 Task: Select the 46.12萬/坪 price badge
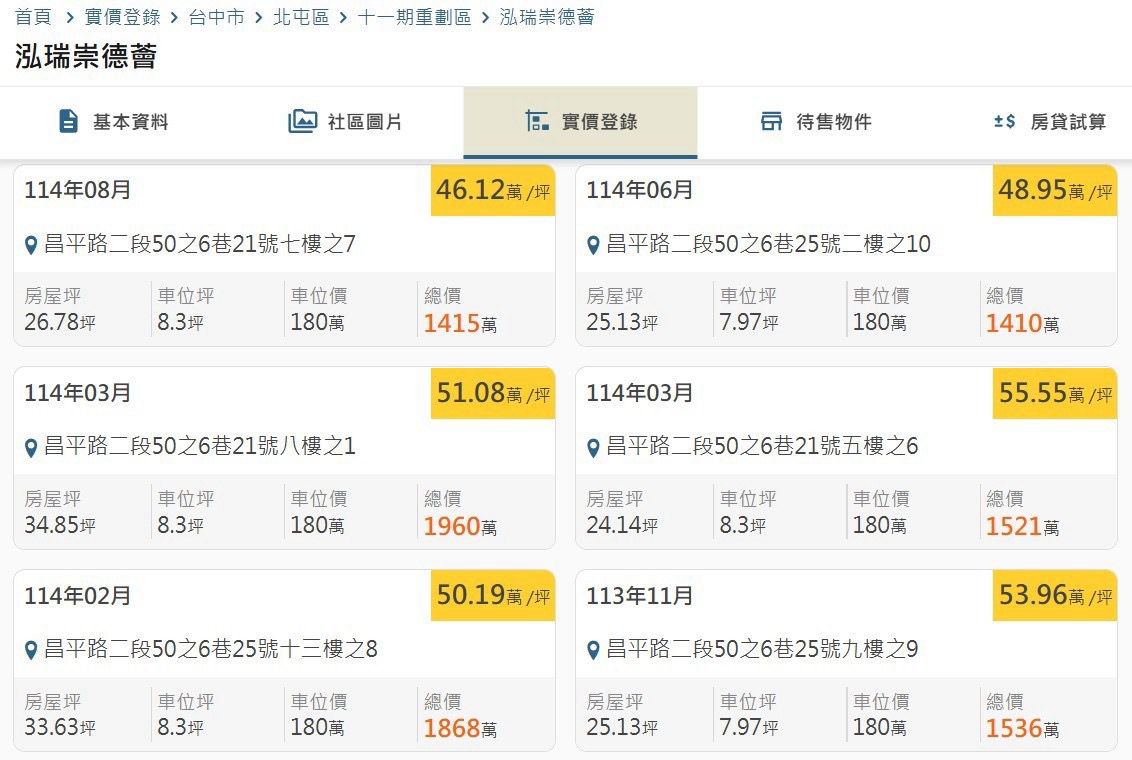493,190
